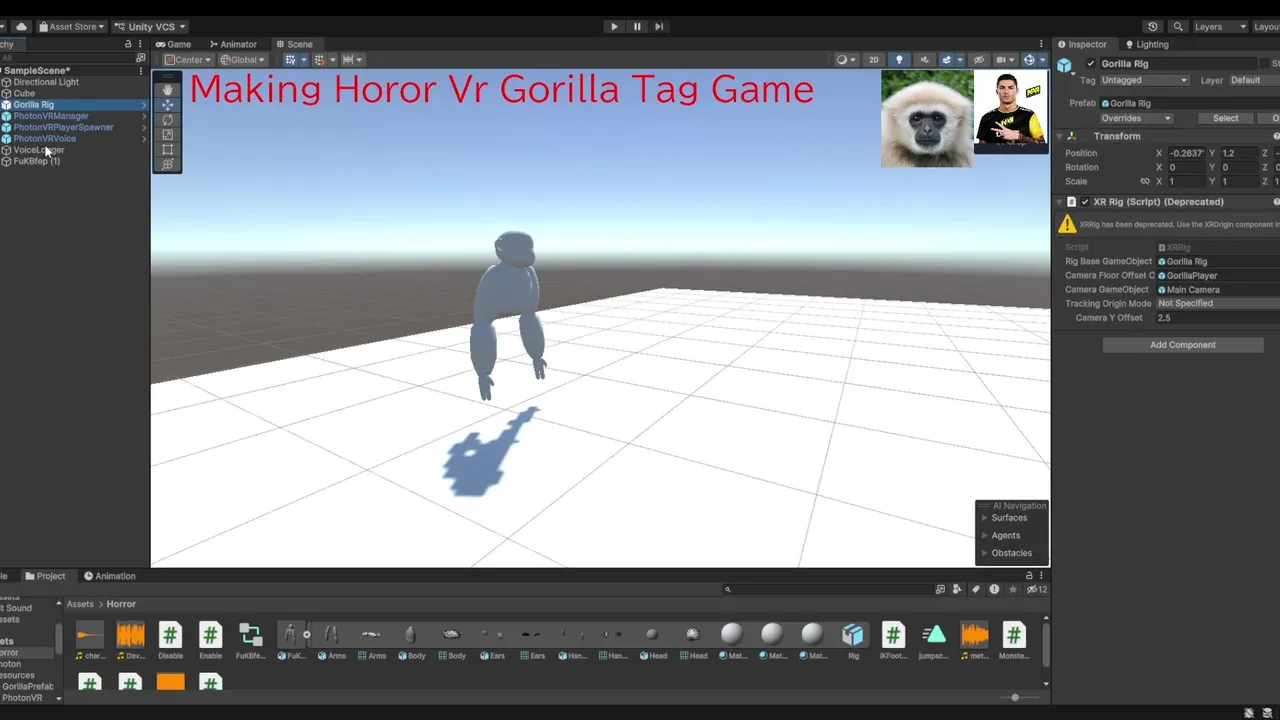Switch to the Scene tab
This screenshot has height=720, width=1280.
click(x=294, y=44)
